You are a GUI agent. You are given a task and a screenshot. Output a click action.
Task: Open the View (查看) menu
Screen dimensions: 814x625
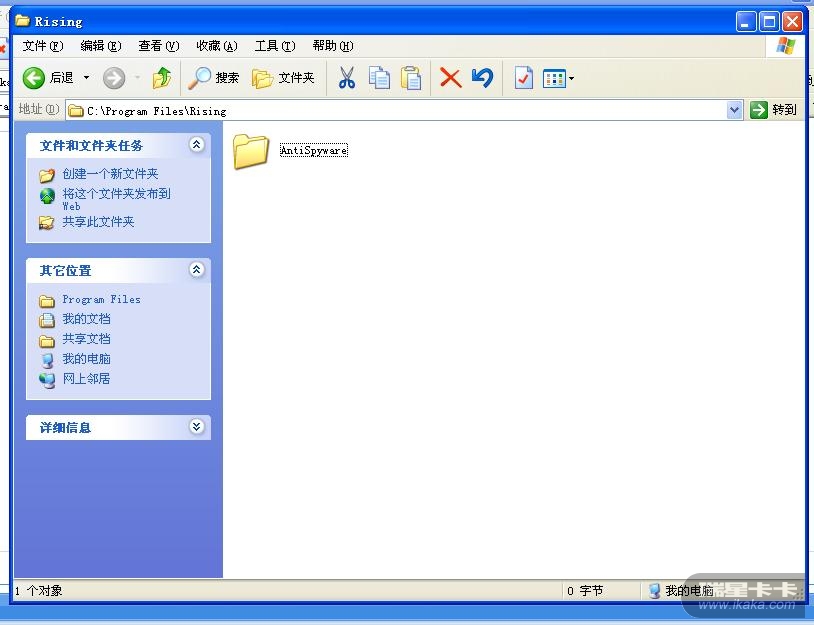[x=158, y=46]
